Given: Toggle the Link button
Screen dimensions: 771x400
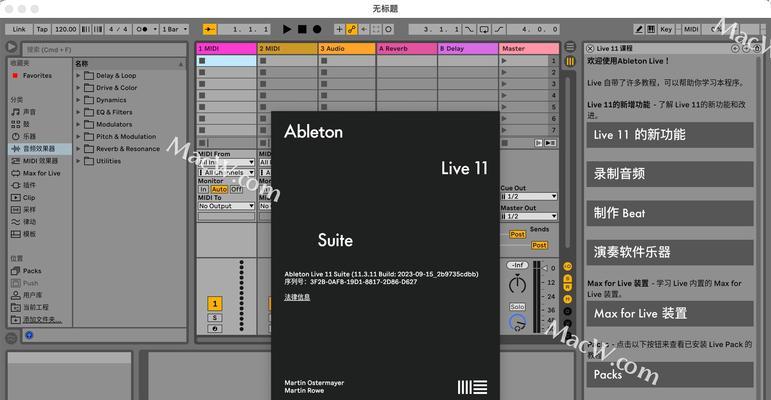Looking at the screenshot, I should click(x=19, y=30).
